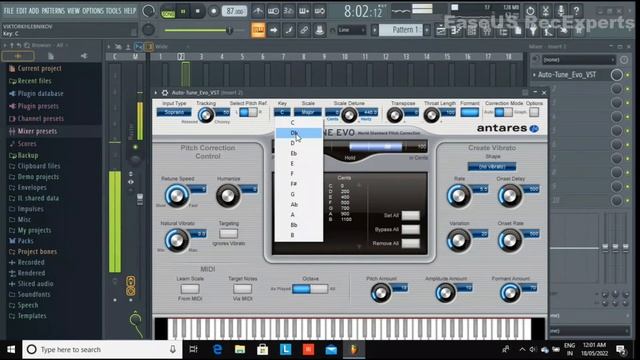640x360 pixels.
Task: Toggle the song/pattern mode button
Action: (168, 11)
